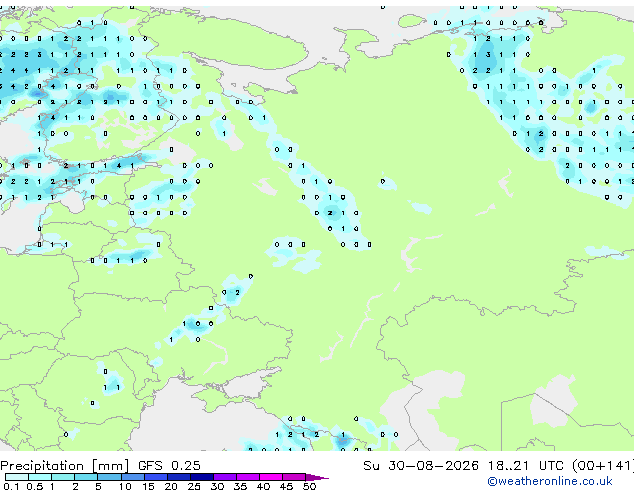Click the '50' legend scale label
The image size is (634, 490).
tap(309, 486)
